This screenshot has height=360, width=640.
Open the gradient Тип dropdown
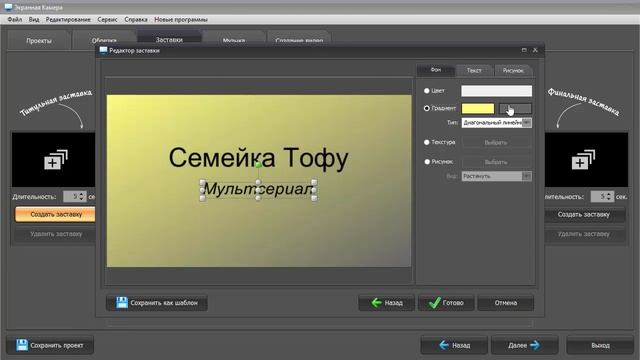click(527, 122)
